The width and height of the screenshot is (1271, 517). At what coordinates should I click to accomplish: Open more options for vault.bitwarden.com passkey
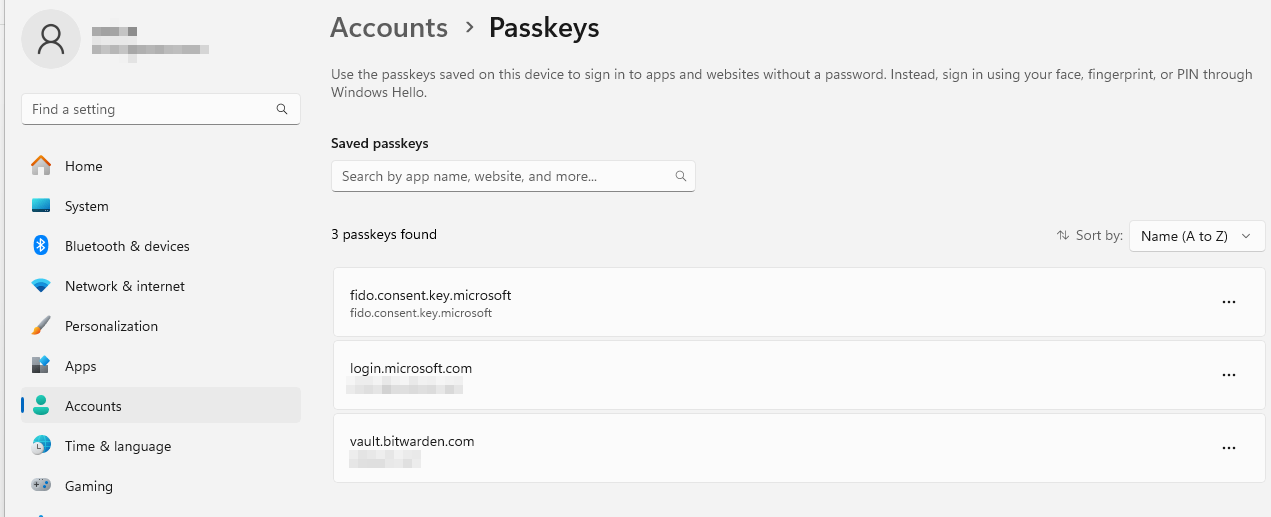coord(1229,448)
